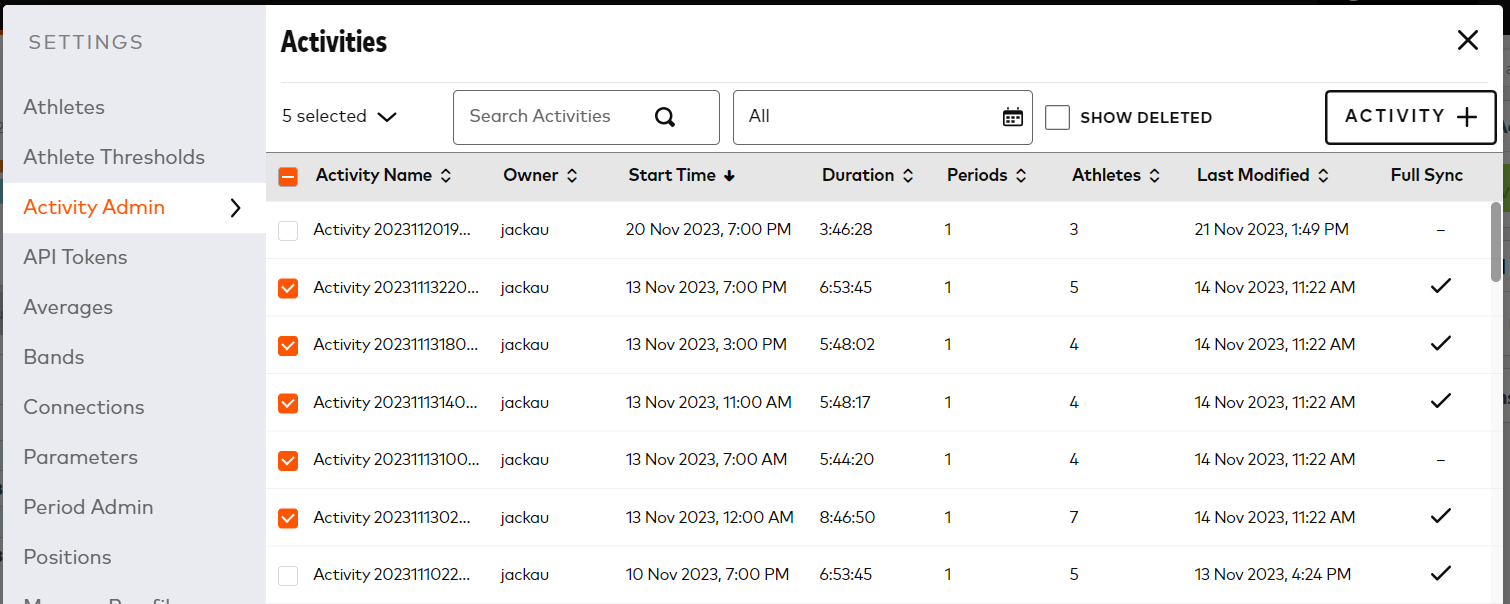This screenshot has height=604, width=1510.
Task: Click the ACTIVITY + button
Action: coord(1410,116)
